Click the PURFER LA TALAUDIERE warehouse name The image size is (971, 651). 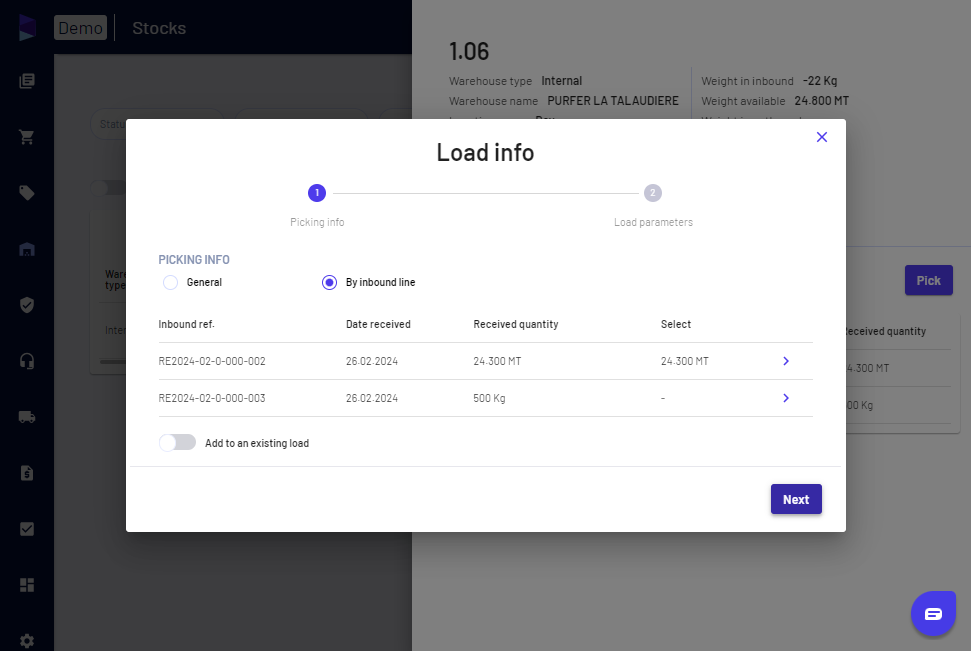(612, 100)
